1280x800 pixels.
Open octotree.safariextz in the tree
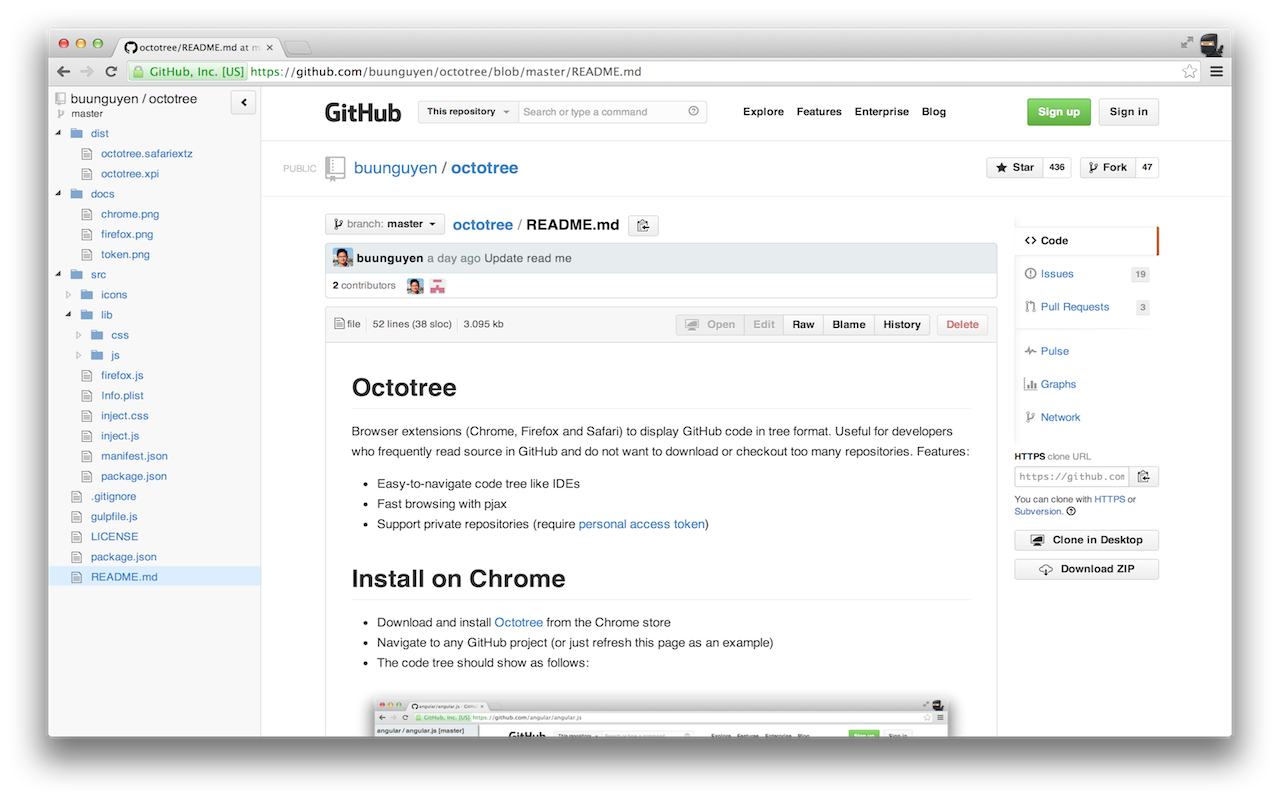[147, 154]
